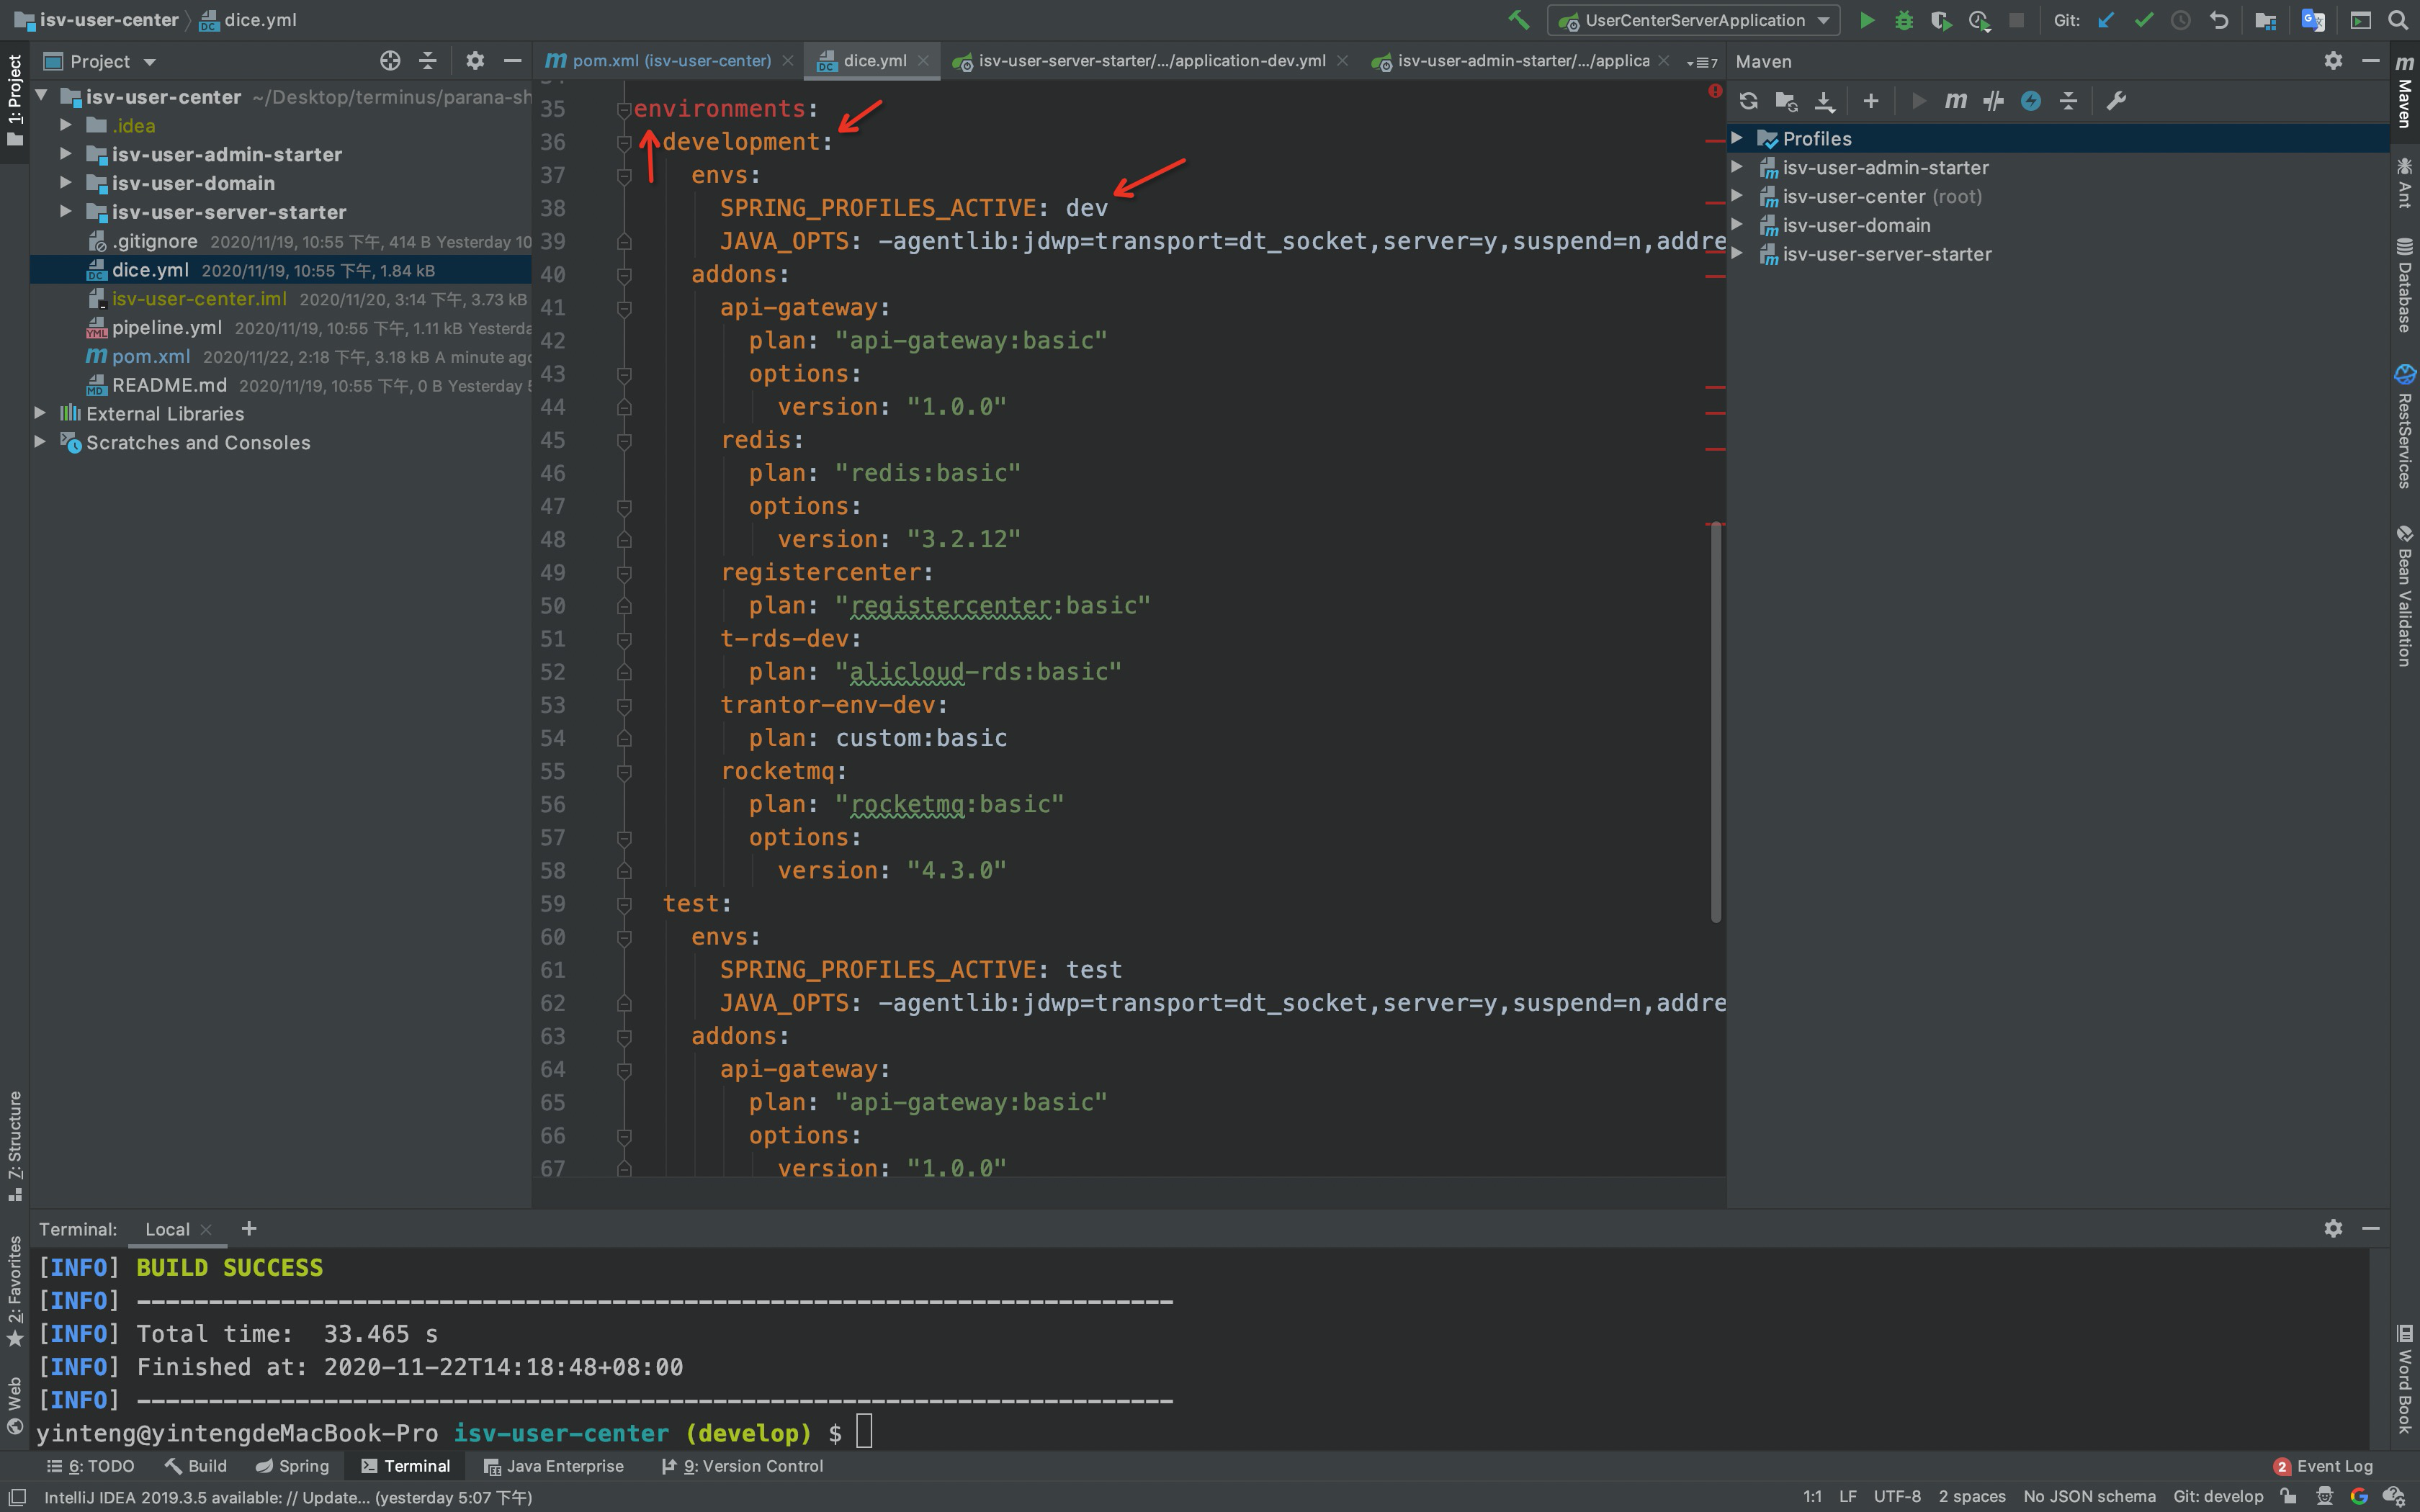Expand Maven Profiles node
Screen dimensions: 2420x1512
[x=1738, y=138]
